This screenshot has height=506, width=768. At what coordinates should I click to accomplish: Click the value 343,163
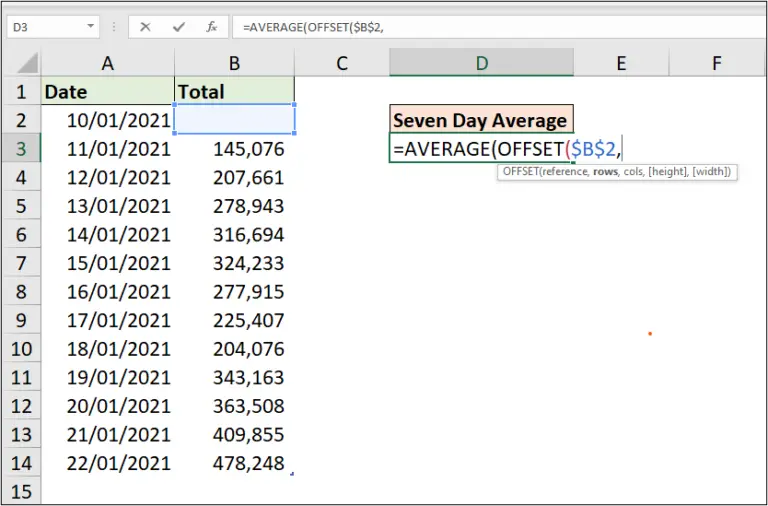[248, 377]
